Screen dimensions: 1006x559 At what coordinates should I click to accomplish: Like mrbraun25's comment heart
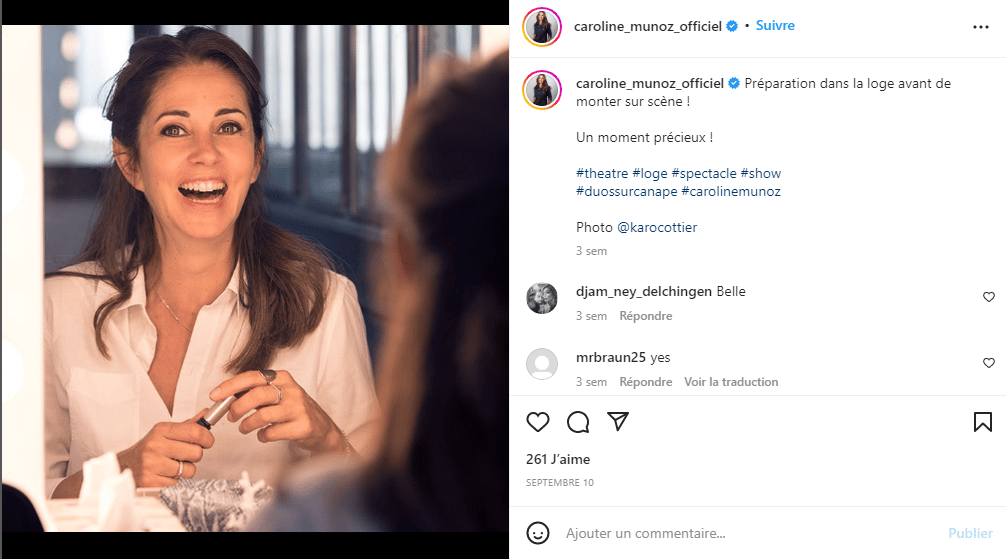pos(989,363)
